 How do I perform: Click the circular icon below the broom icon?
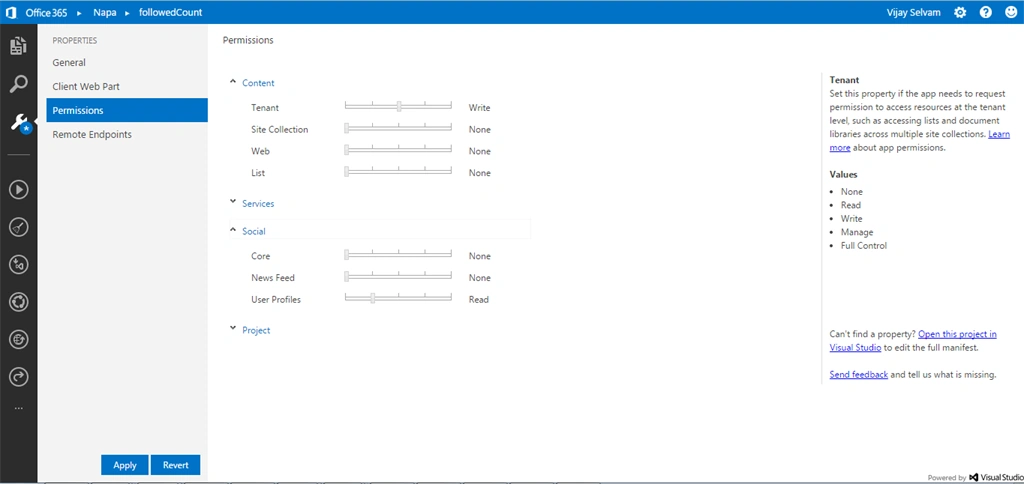point(19,265)
